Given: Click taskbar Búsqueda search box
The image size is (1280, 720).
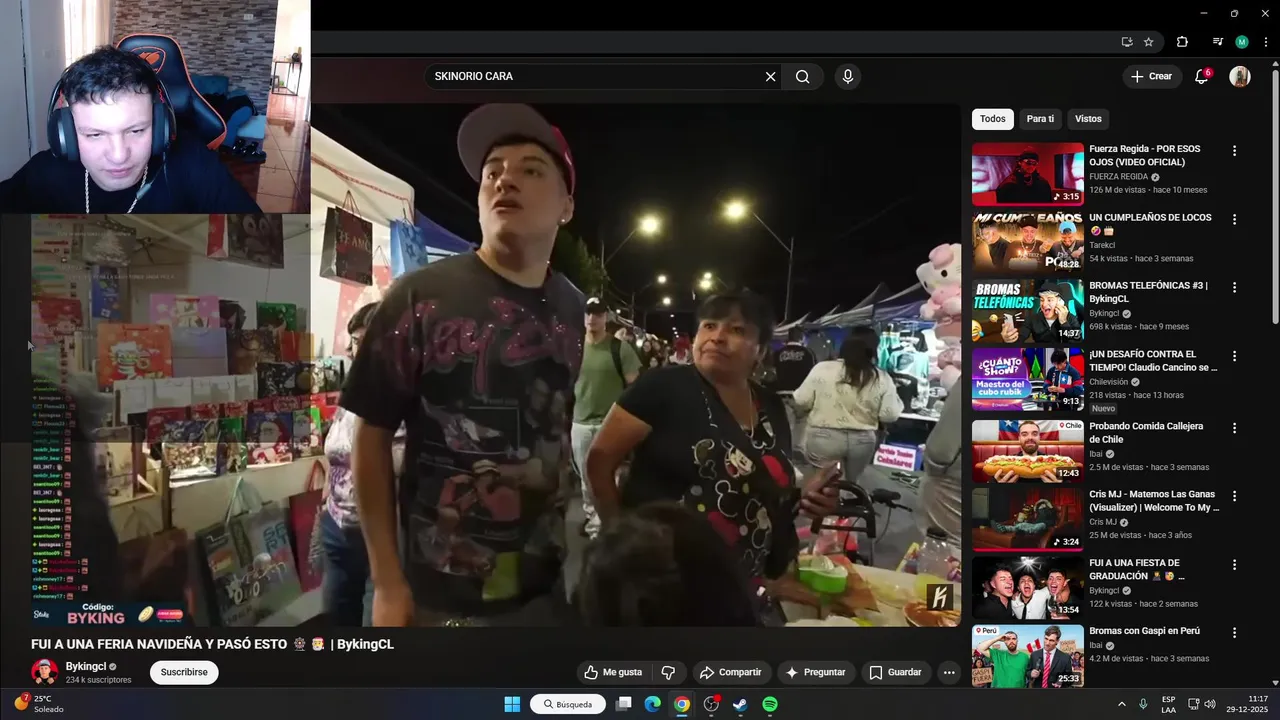Looking at the screenshot, I should (x=568, y=704).
